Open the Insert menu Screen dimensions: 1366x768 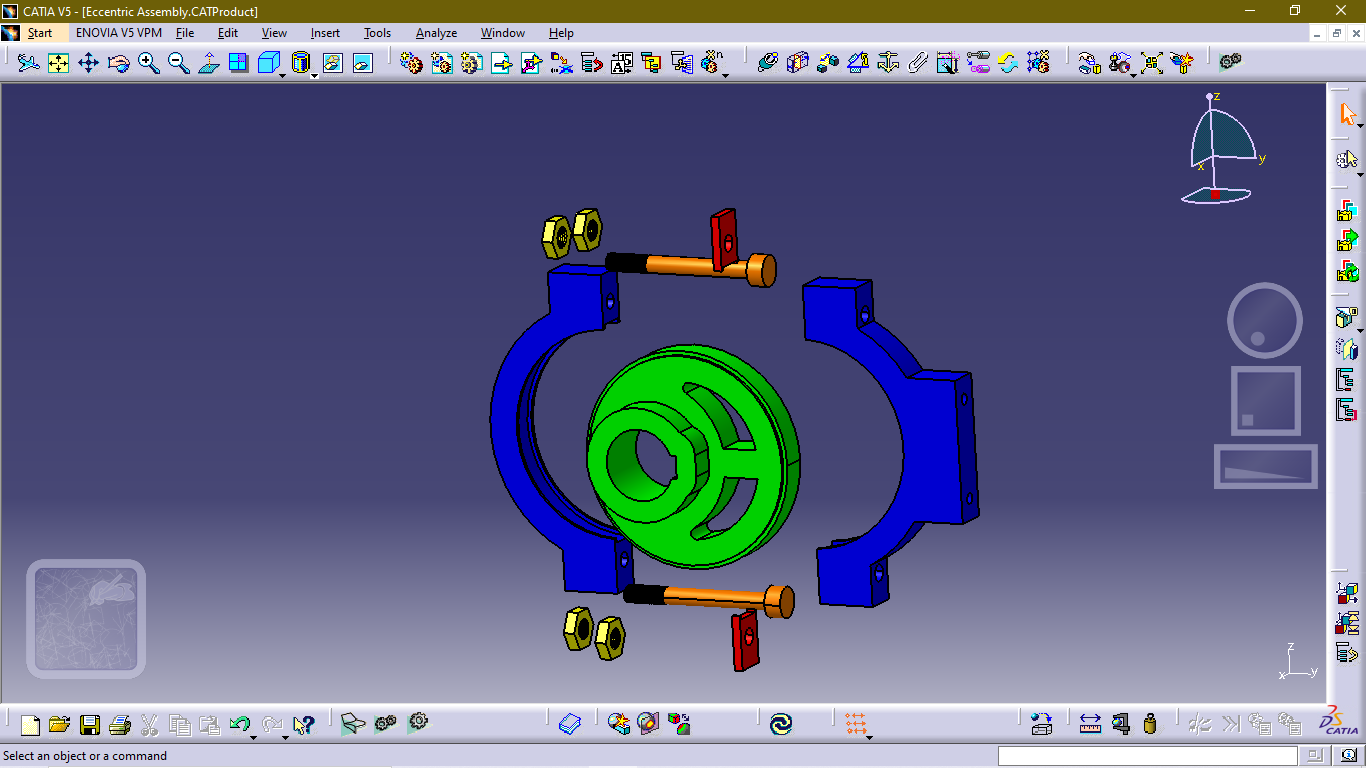point(324,32)
